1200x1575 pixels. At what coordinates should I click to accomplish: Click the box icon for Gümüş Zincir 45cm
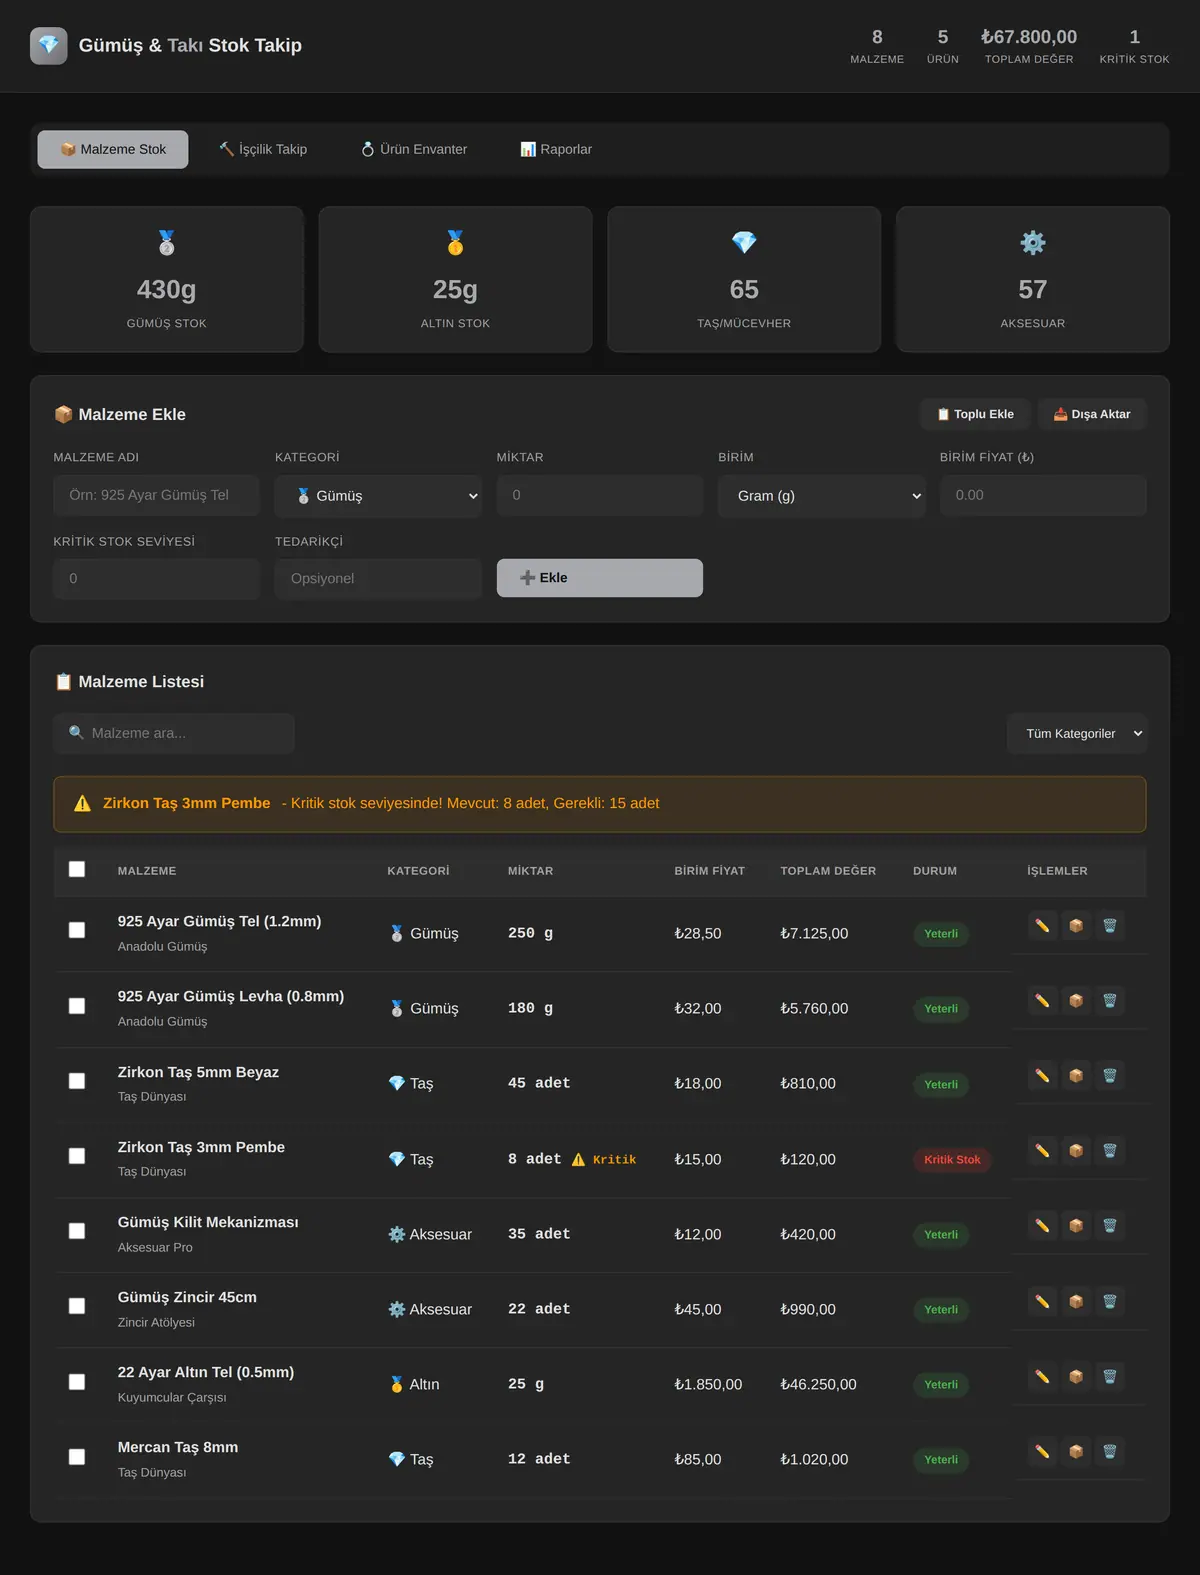1076,1302
